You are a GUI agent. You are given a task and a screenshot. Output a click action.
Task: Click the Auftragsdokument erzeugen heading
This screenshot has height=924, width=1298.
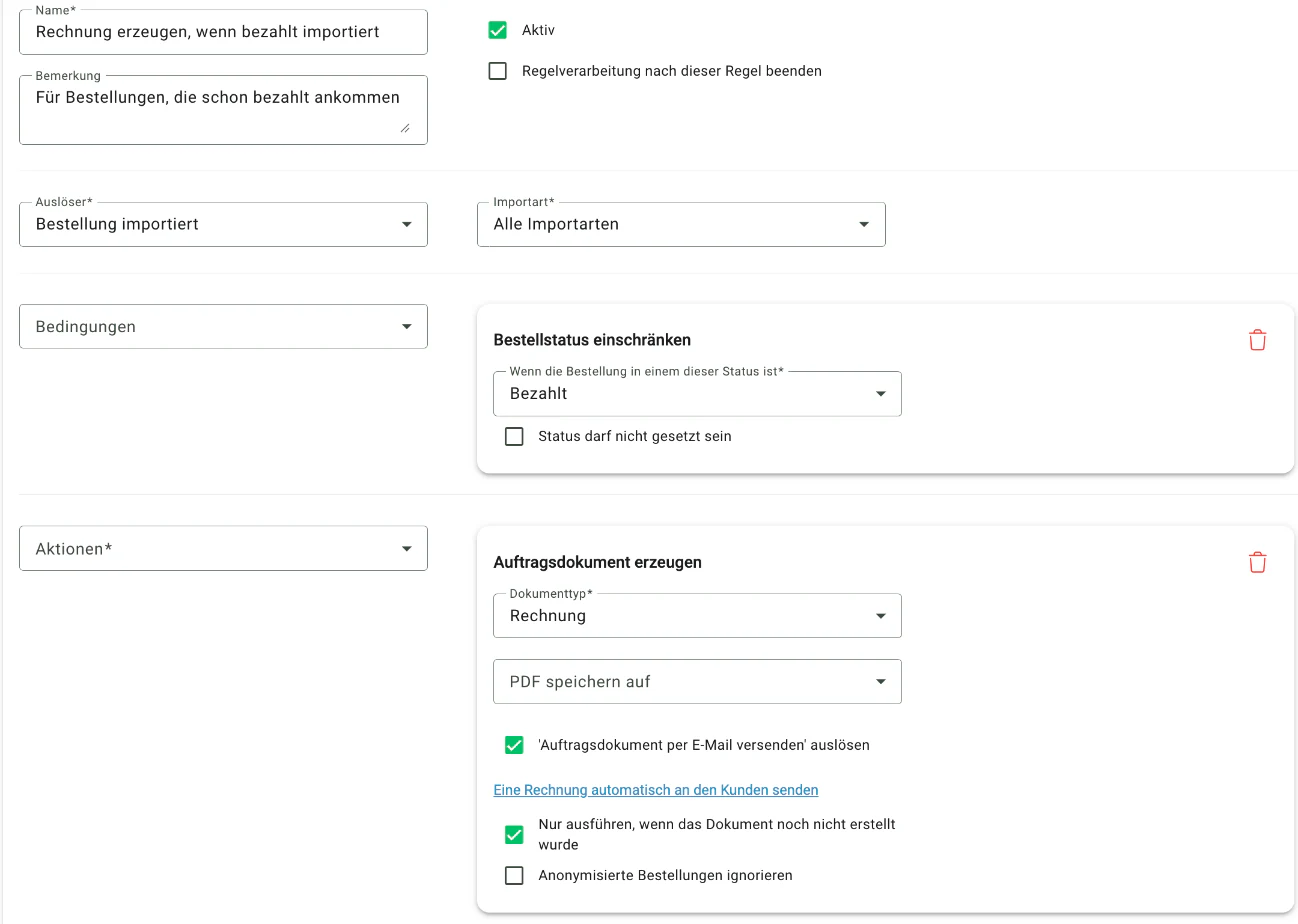[598, 562]
